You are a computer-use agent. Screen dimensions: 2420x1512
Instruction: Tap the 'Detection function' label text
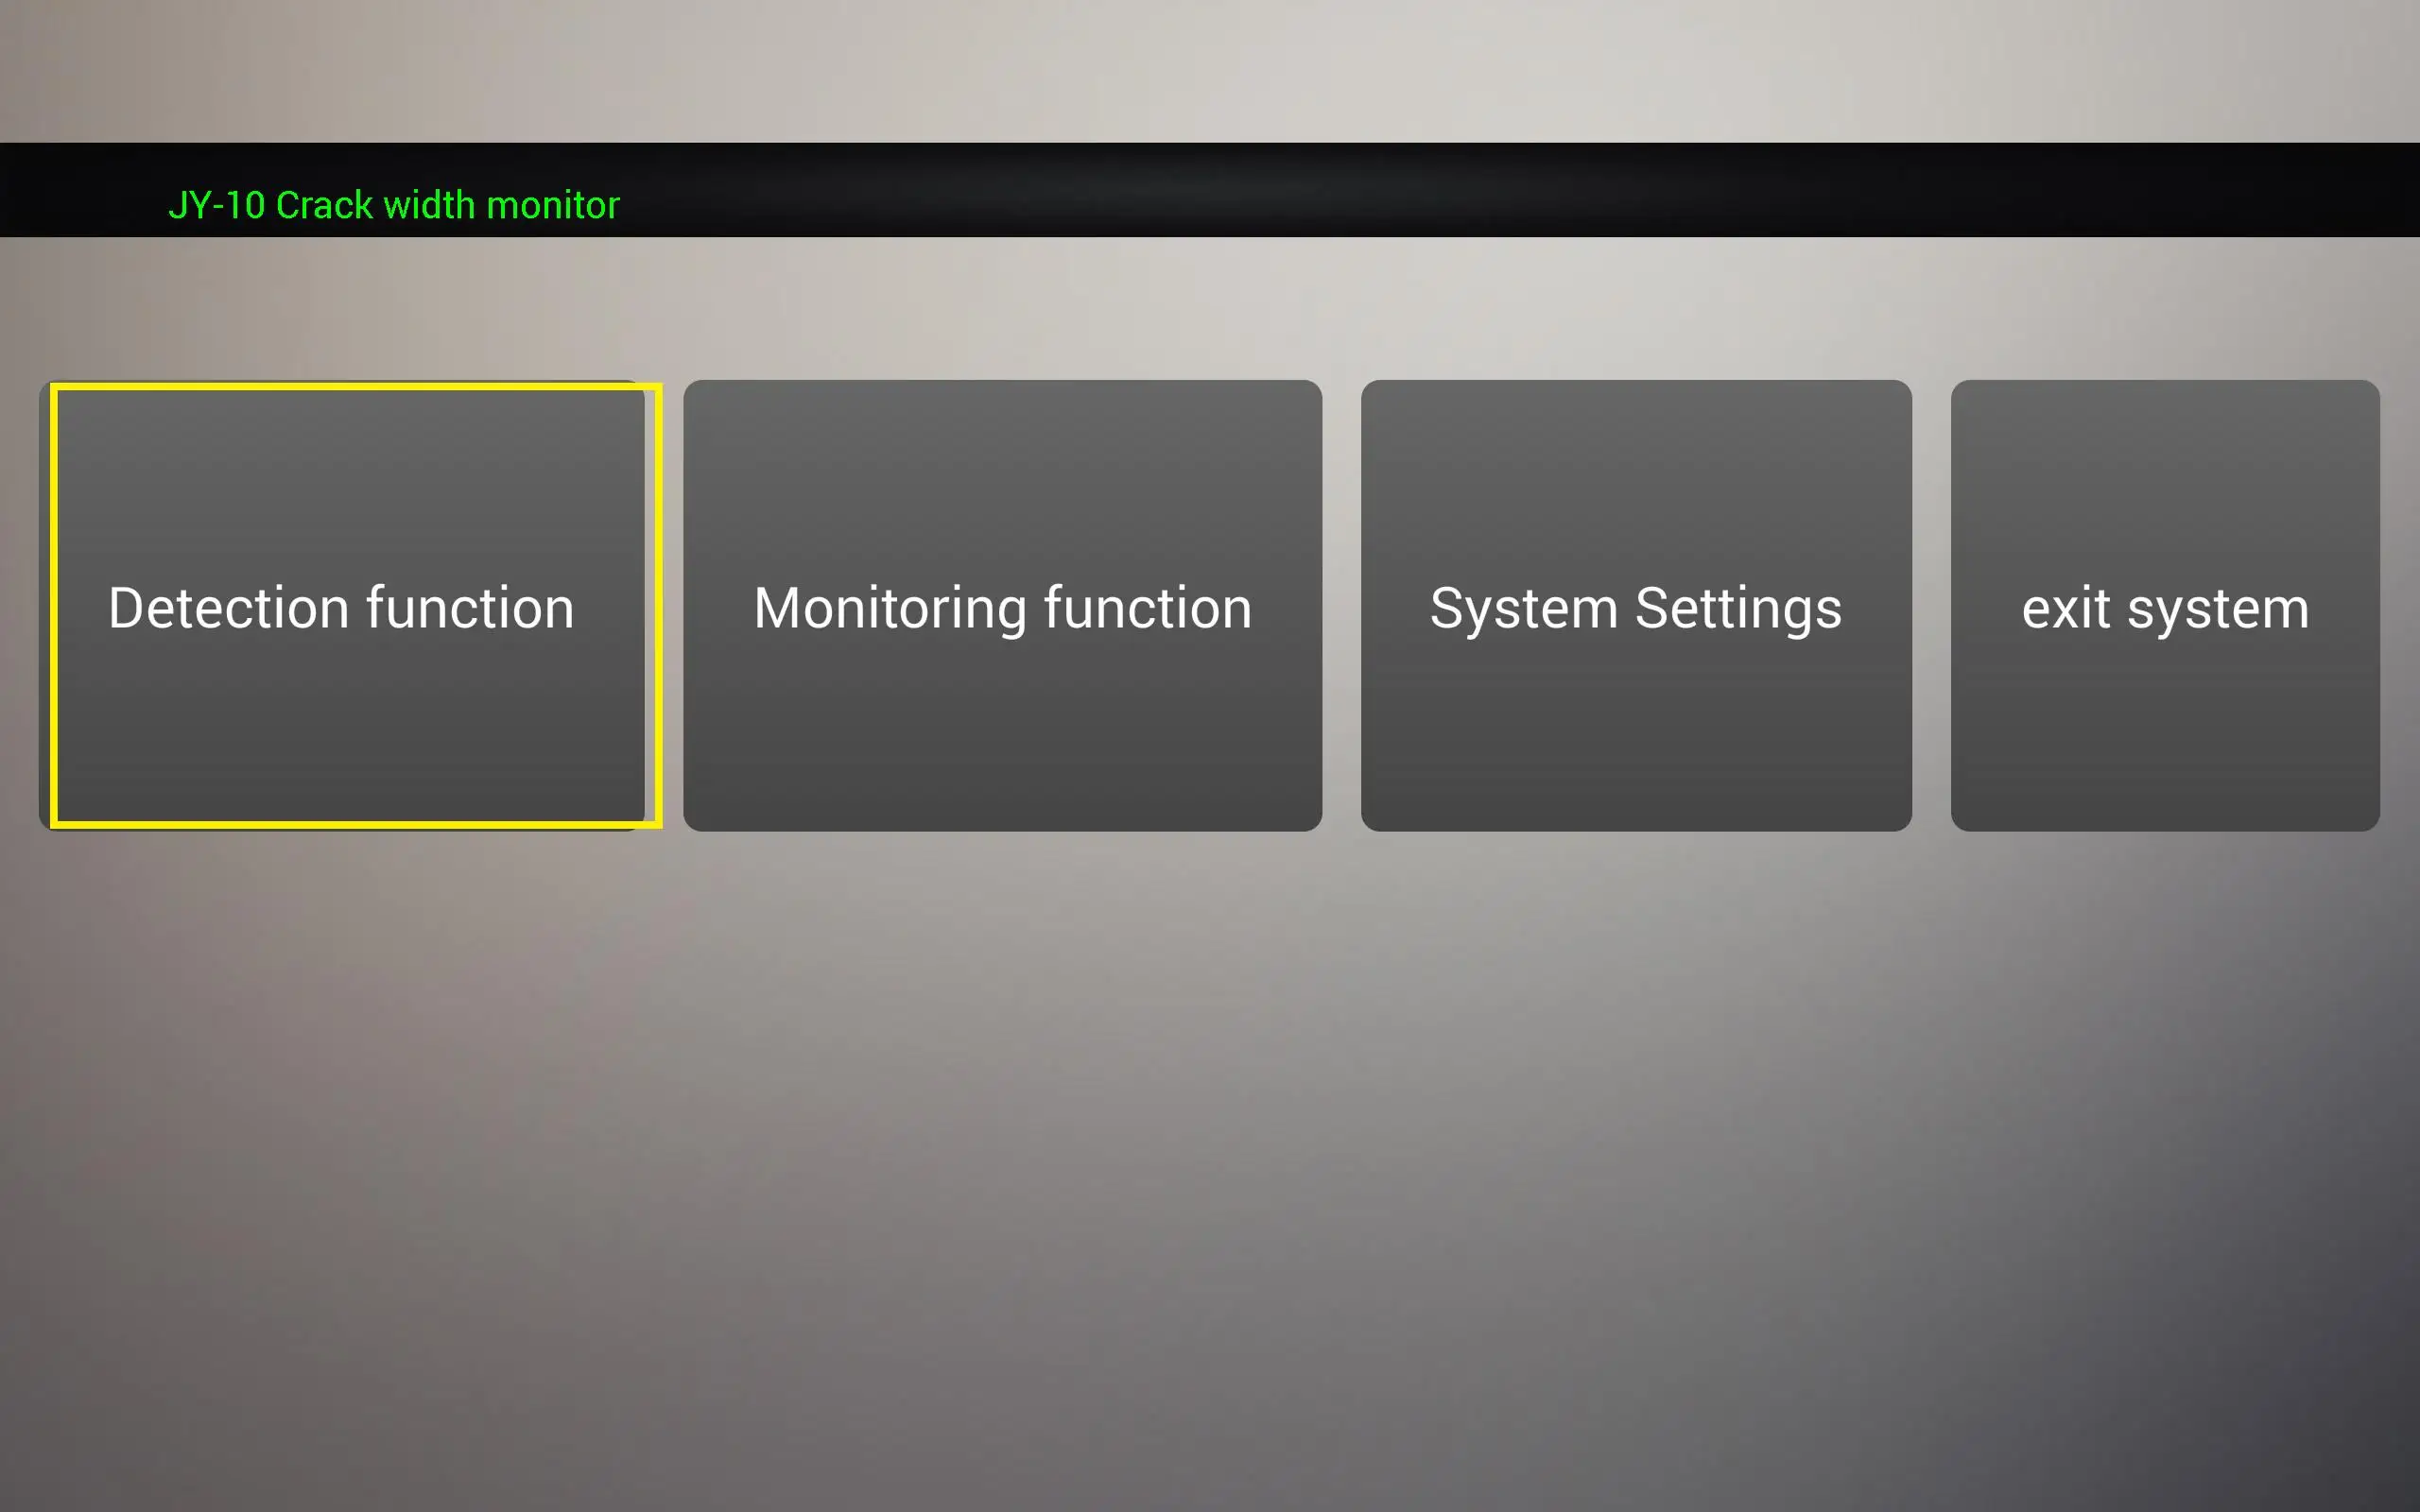click(x=341, y=608)
